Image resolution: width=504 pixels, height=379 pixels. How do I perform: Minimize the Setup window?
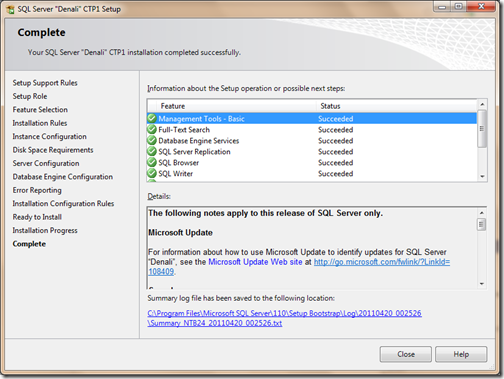(x=442, y=7)
